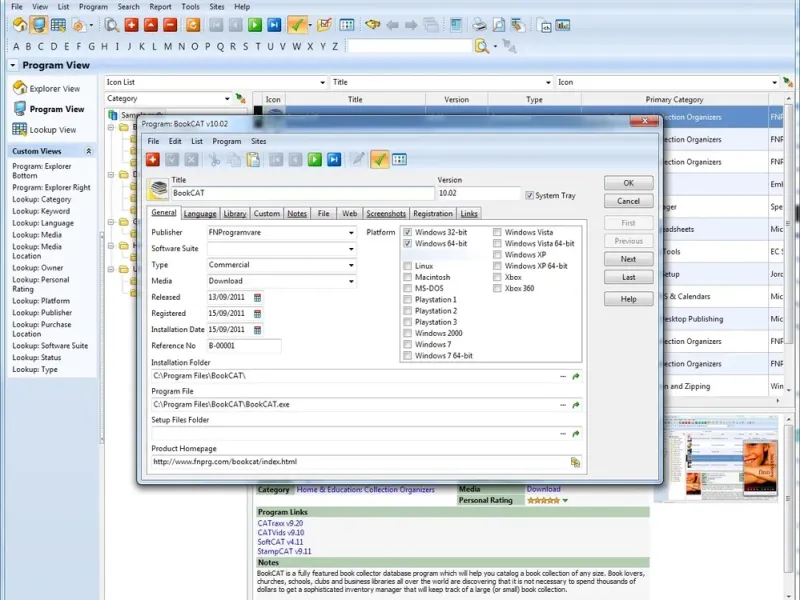This screenshot has height=600, width=800.
Task: Toggle the System Tray checkbox
Action: click(x=530, y=195)
